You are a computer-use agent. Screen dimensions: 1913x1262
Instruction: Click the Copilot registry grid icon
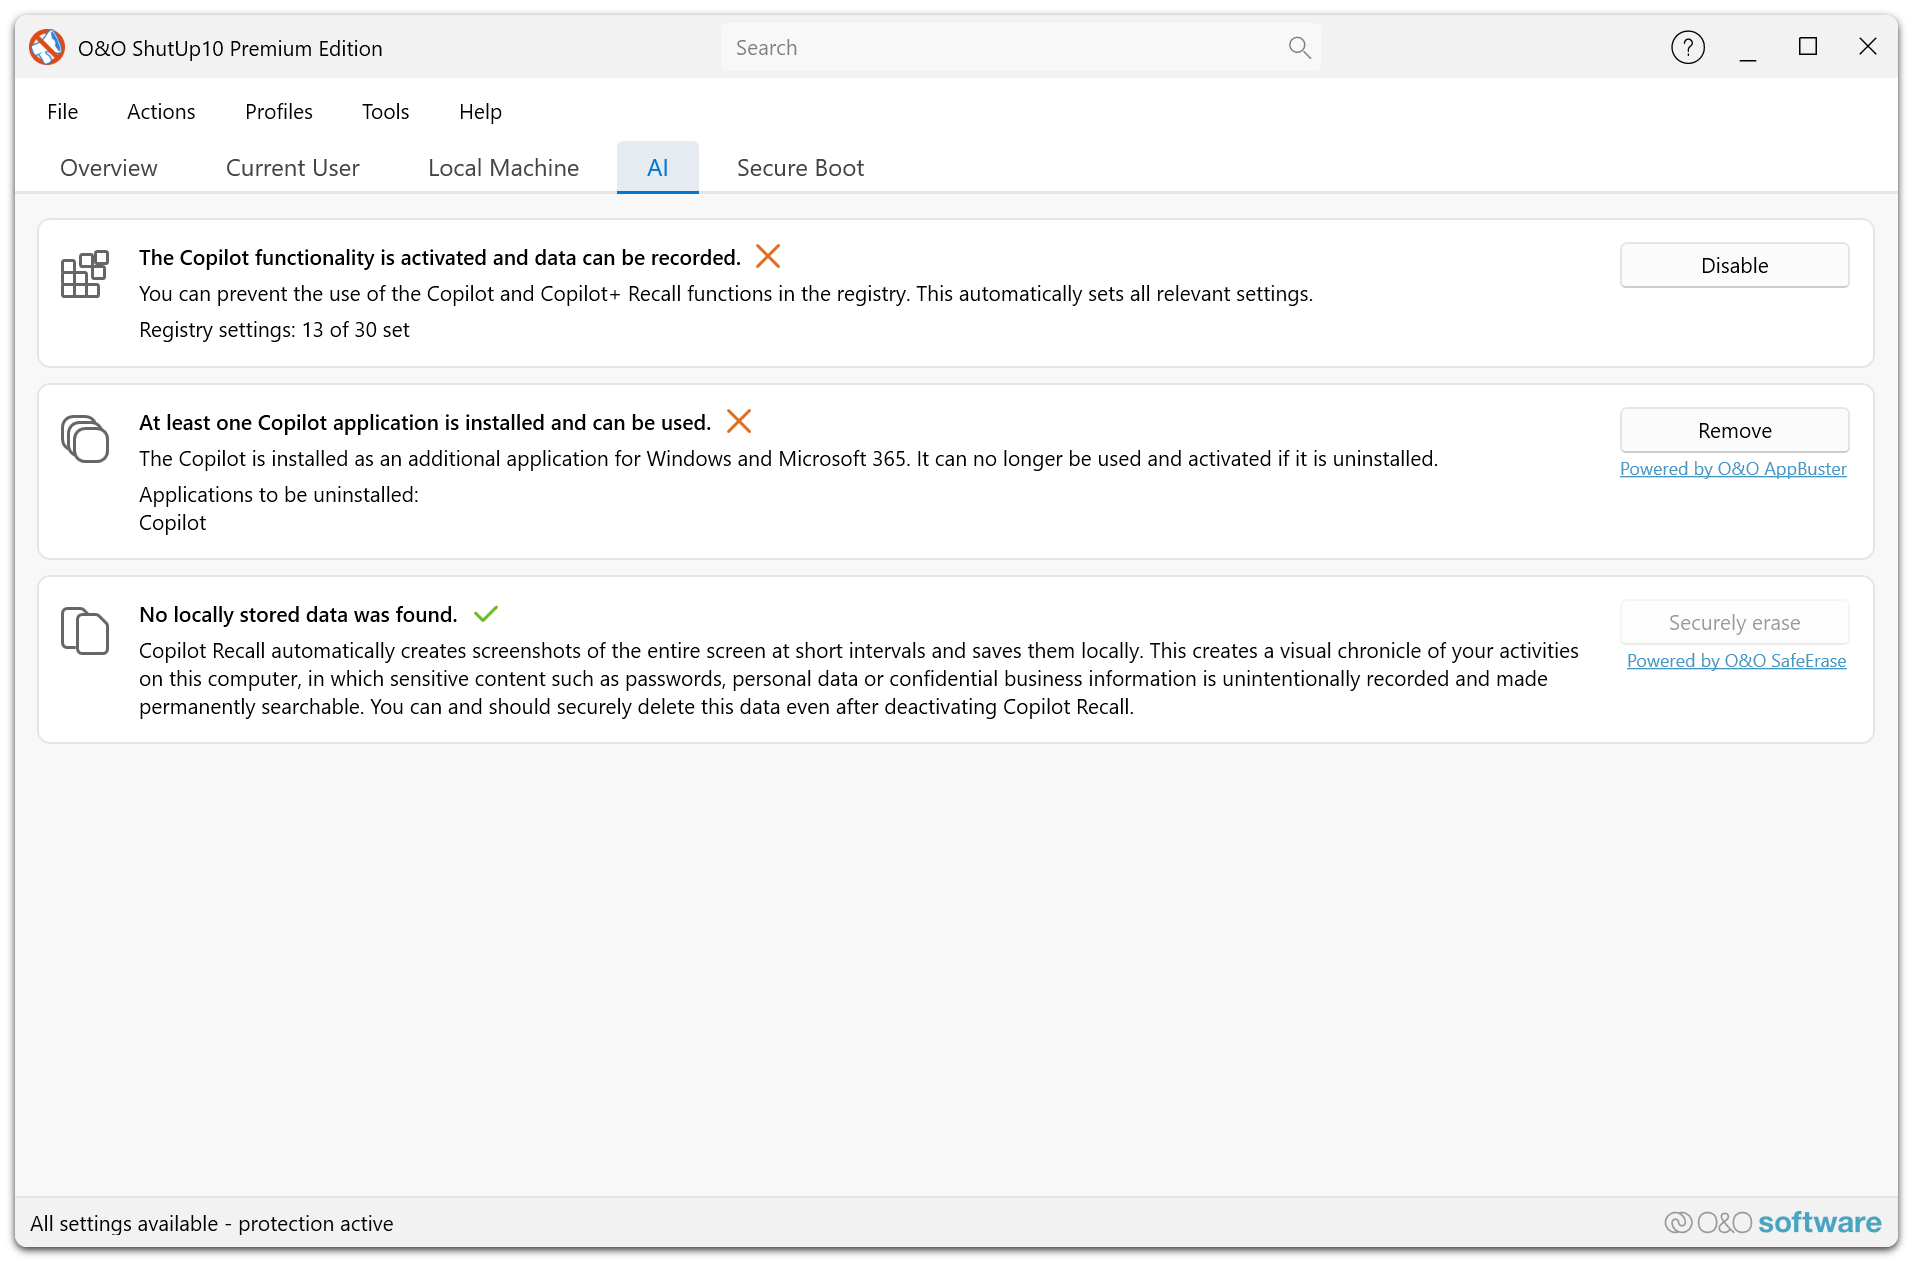(85, 274)
